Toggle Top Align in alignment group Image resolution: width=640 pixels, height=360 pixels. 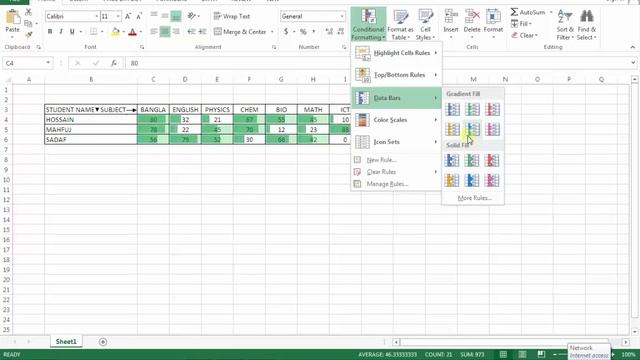(154, 16)
